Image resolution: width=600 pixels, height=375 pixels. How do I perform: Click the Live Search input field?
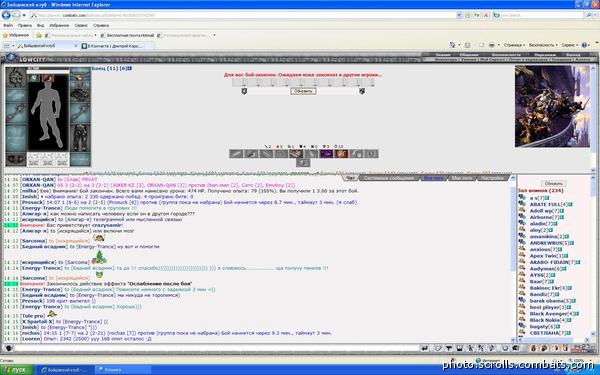point(542,15)
